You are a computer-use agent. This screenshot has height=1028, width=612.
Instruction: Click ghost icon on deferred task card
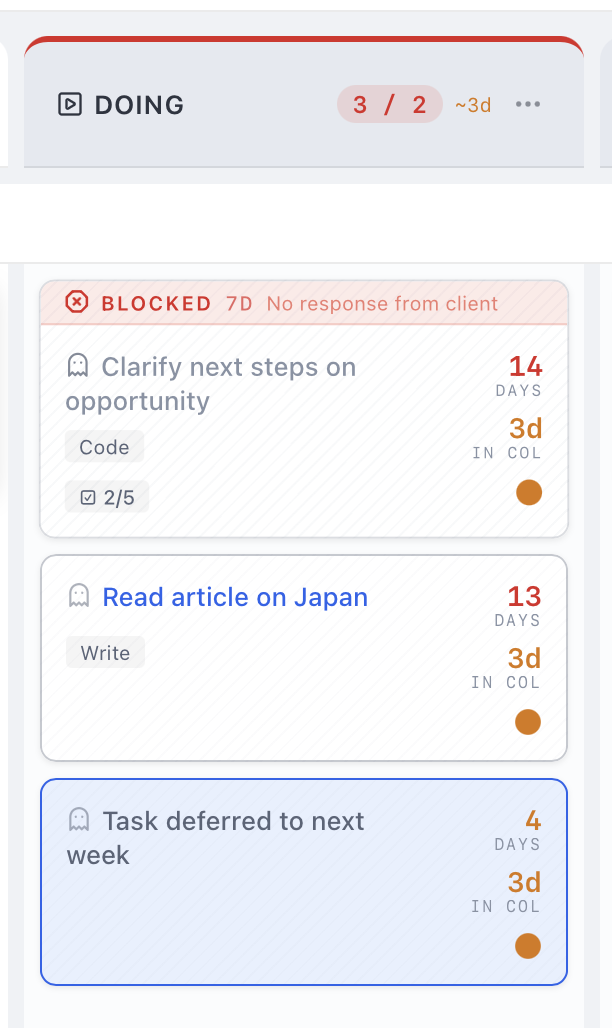78,820
